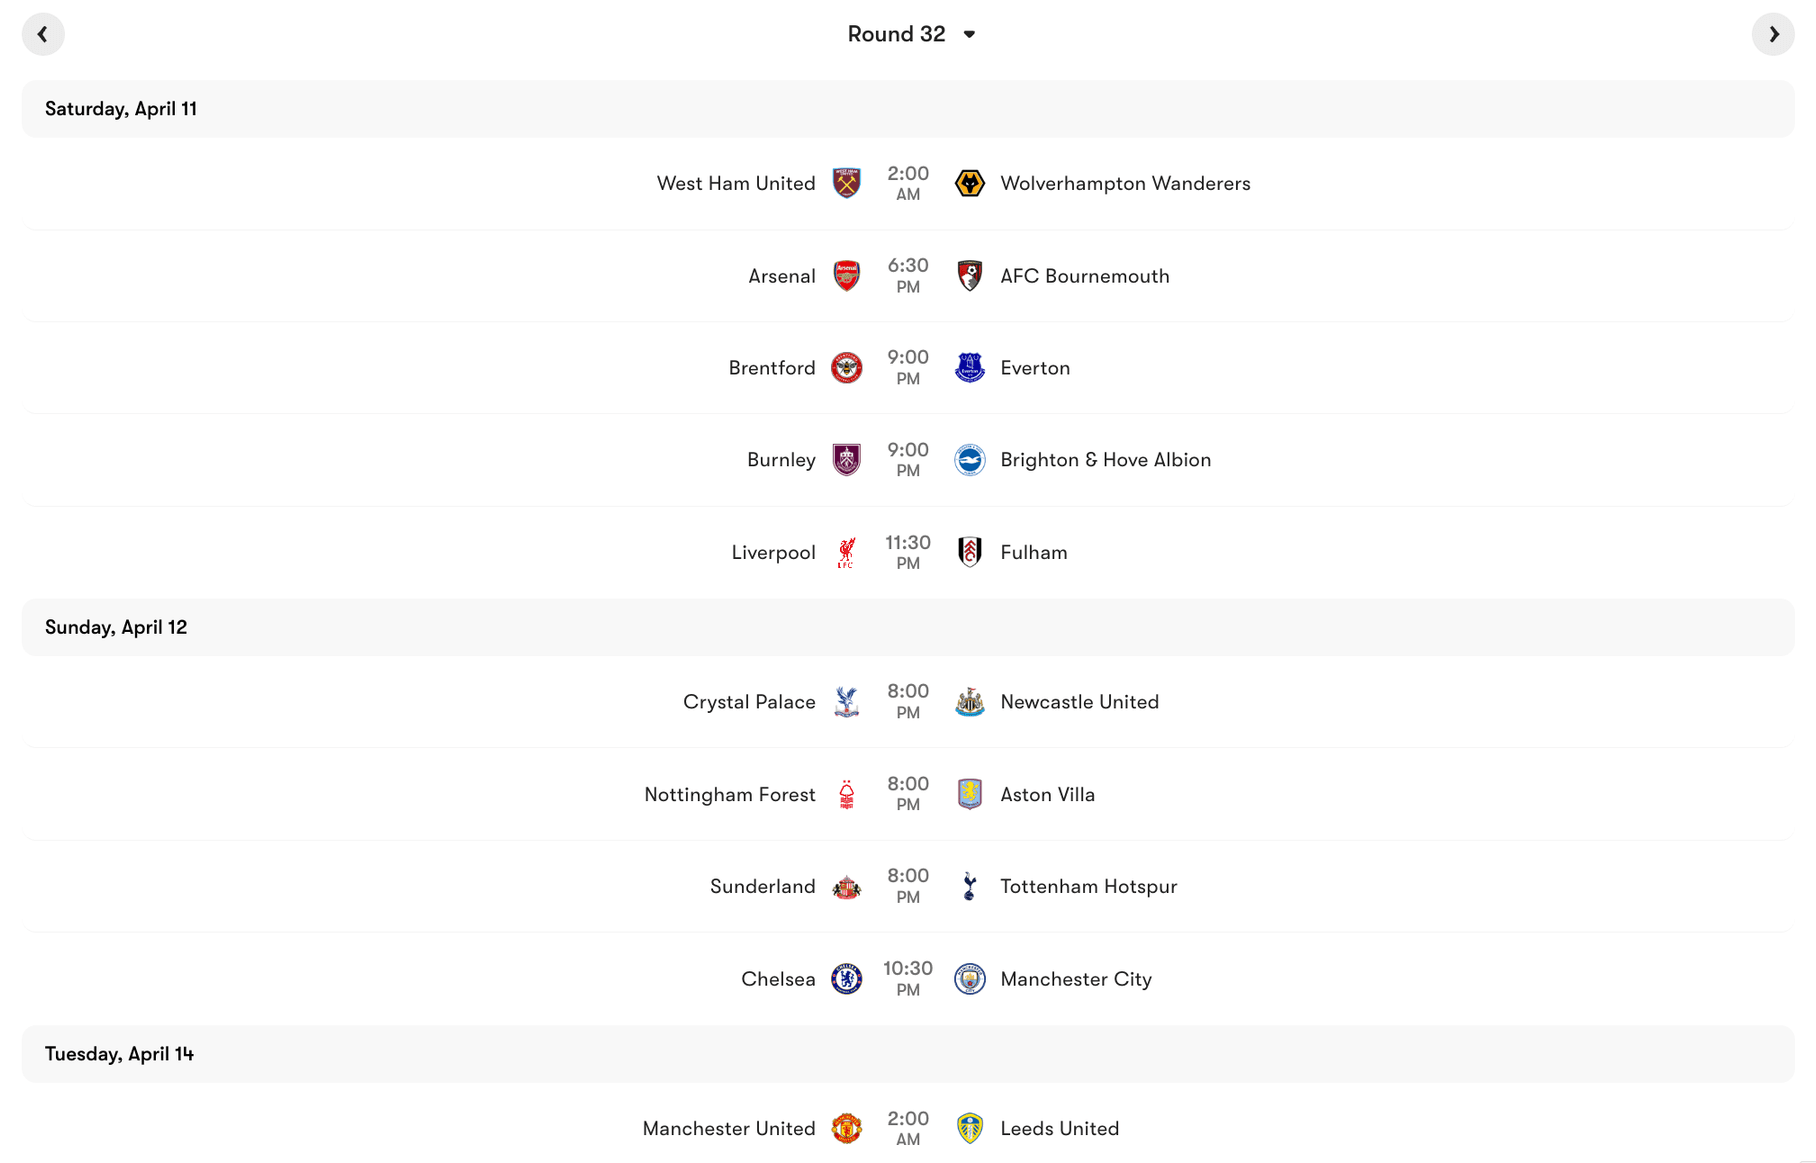The image size is (1816, 1163).
Task: Select the Crystal Palace club crest
Action: 846,701
